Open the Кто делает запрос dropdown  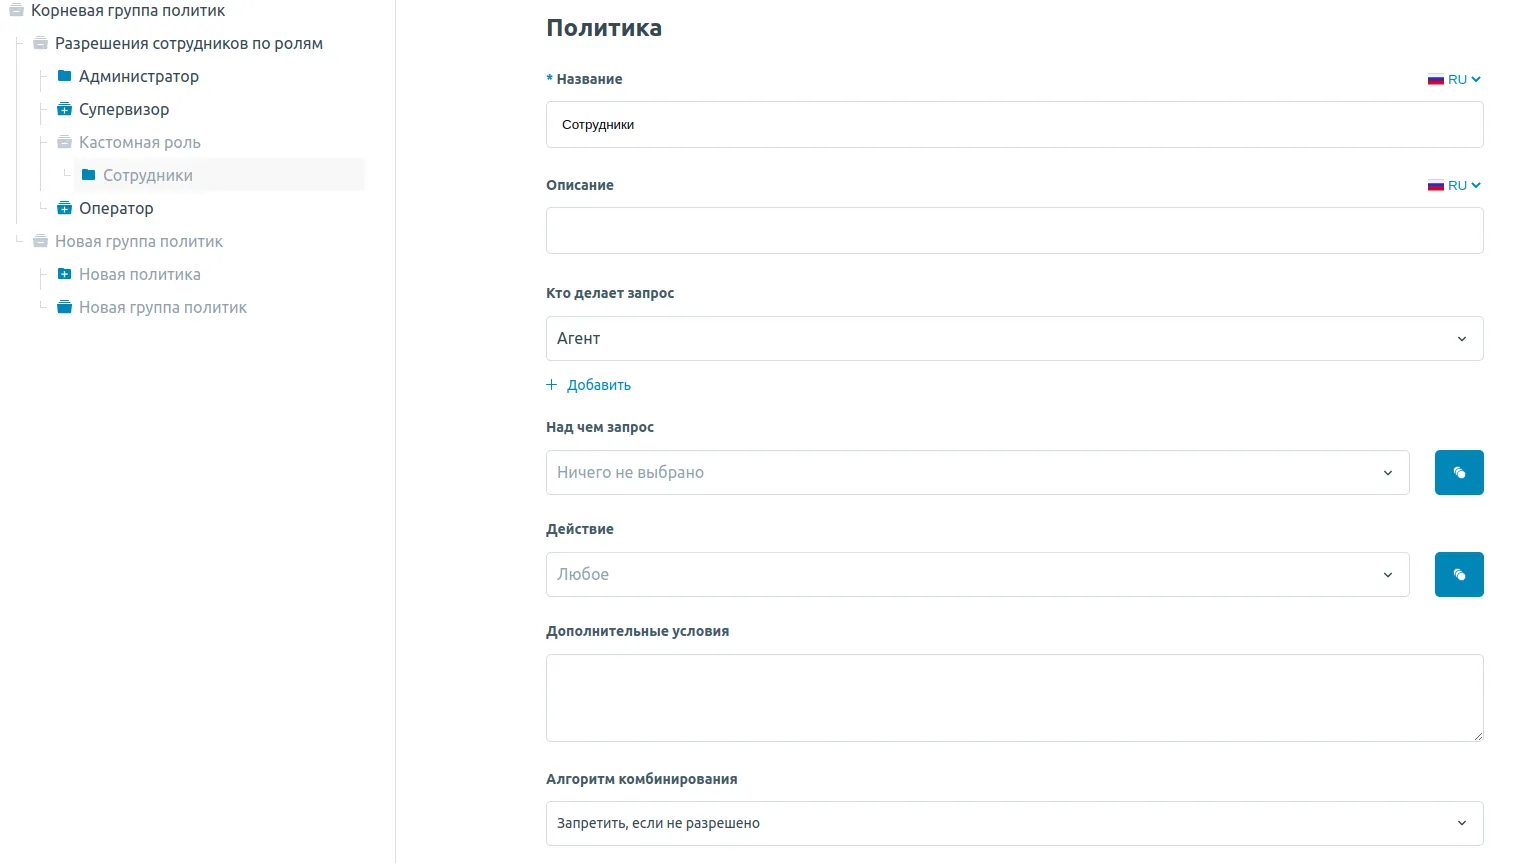[1014, 338]
